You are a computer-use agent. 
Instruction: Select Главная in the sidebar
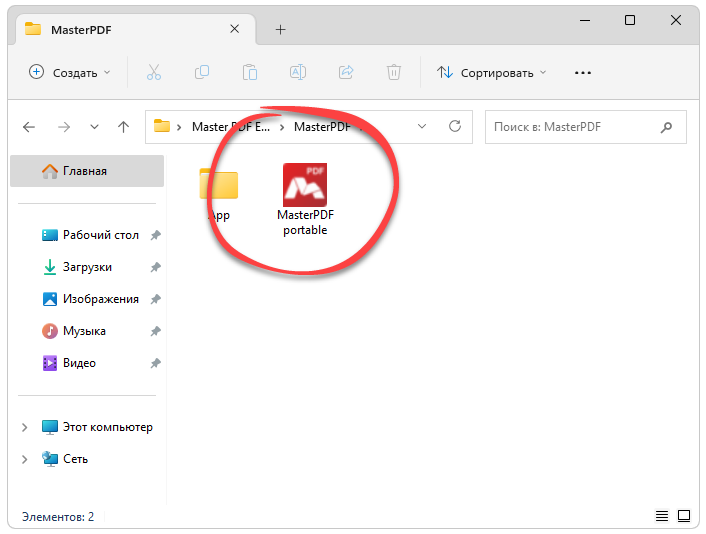(x=87, y=171)
